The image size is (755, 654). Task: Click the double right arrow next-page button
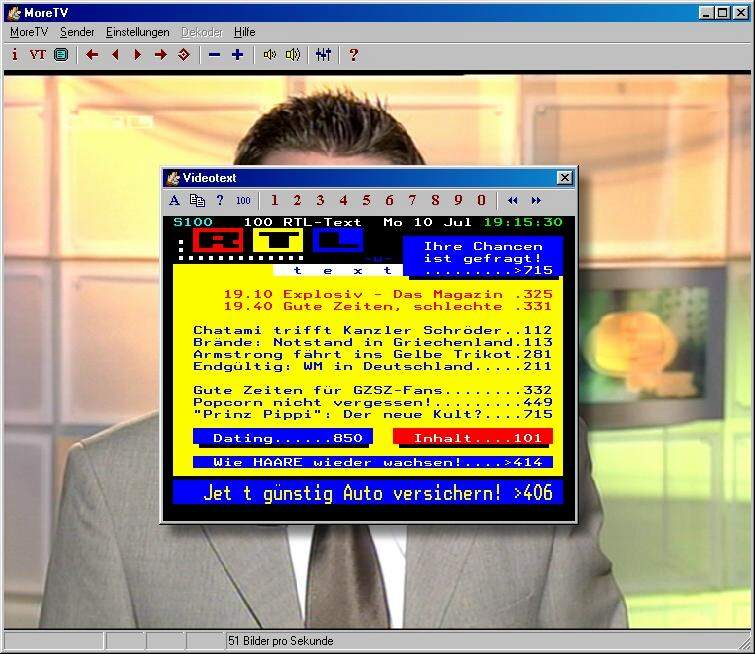[x=536, y=201]
